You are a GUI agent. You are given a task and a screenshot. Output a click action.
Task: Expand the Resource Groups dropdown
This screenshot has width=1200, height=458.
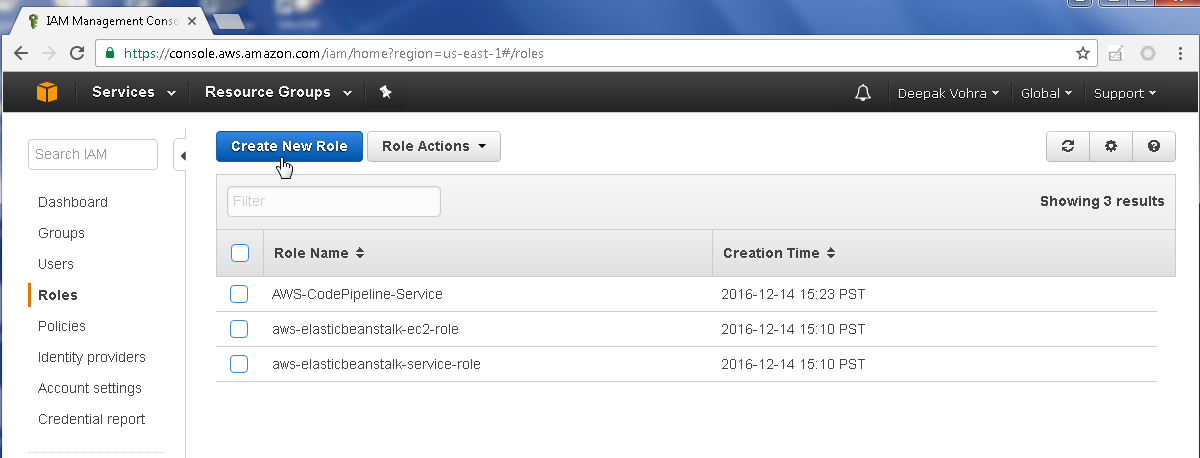pos(278,92)
